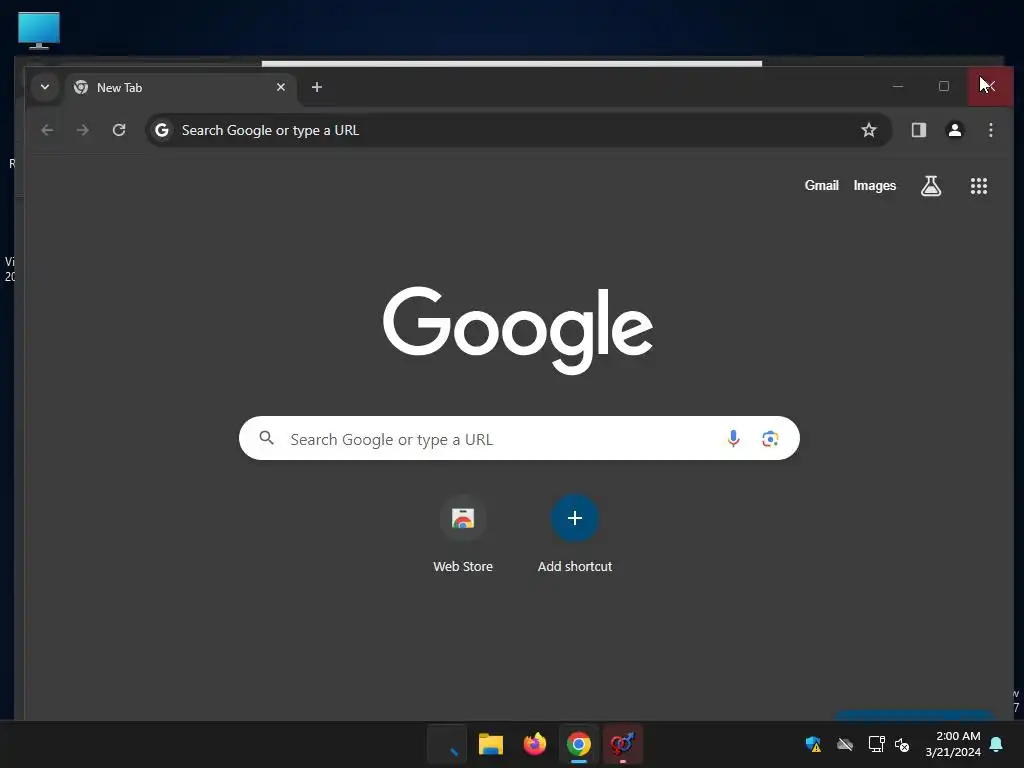Click the magnifier icon in the search box

point(266,438)
